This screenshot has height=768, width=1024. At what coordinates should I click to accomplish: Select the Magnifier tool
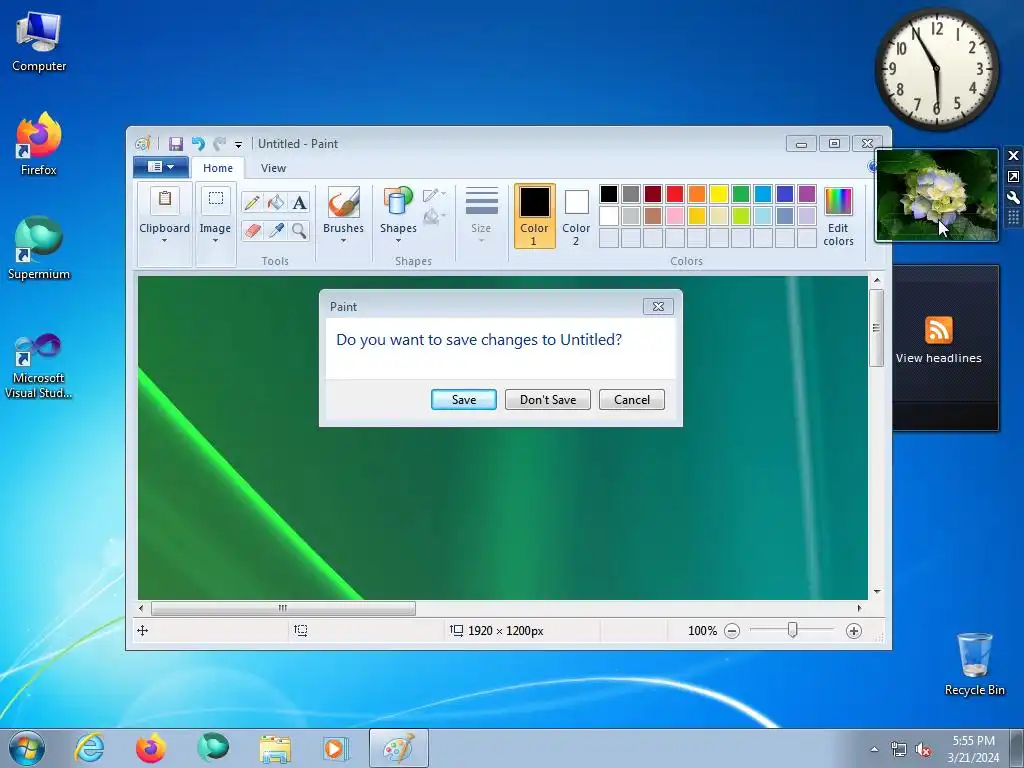pyautogui.click(x=299, y=231)
